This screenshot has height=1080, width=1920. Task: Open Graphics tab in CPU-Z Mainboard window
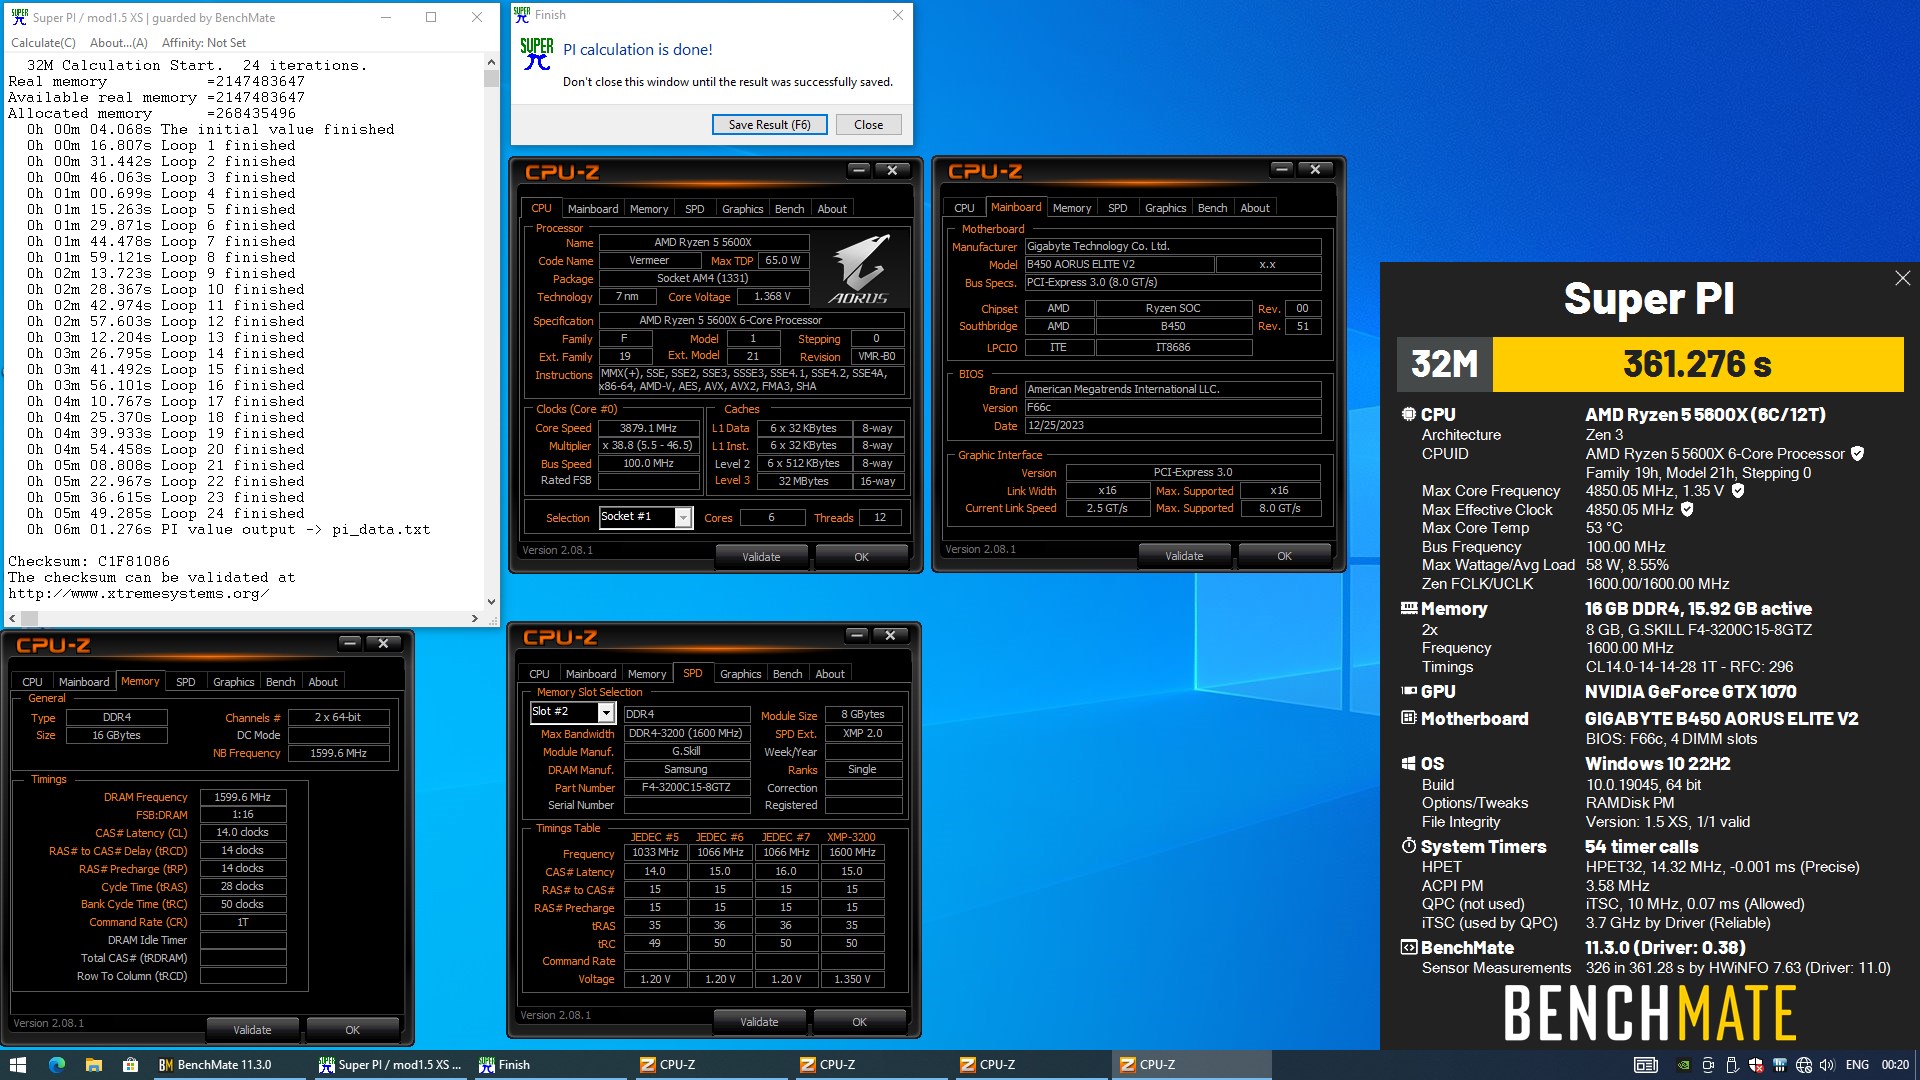1165,208
